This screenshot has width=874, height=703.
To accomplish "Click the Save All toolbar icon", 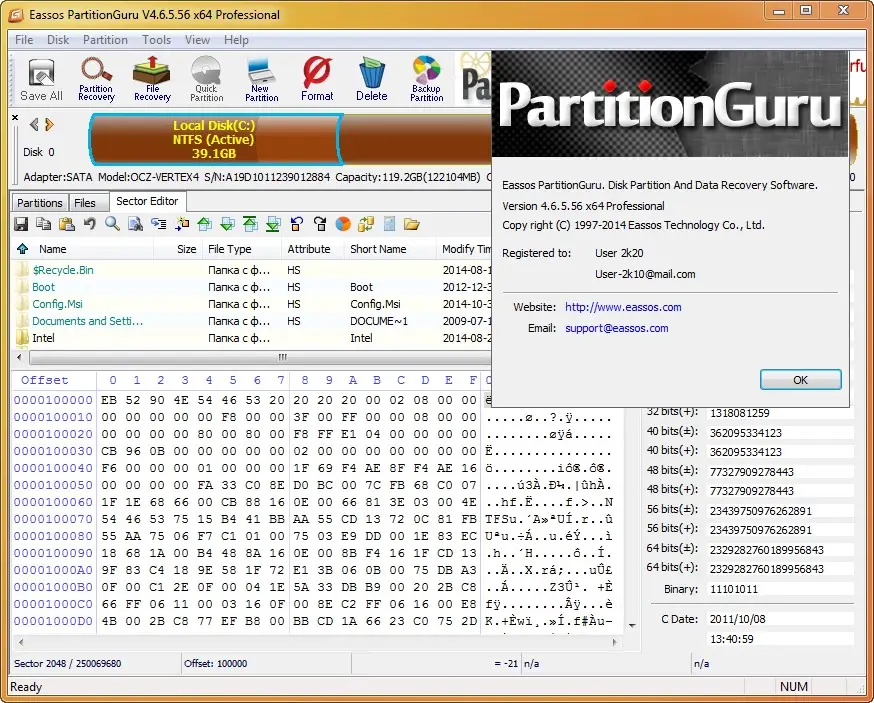I will [41, 80].
